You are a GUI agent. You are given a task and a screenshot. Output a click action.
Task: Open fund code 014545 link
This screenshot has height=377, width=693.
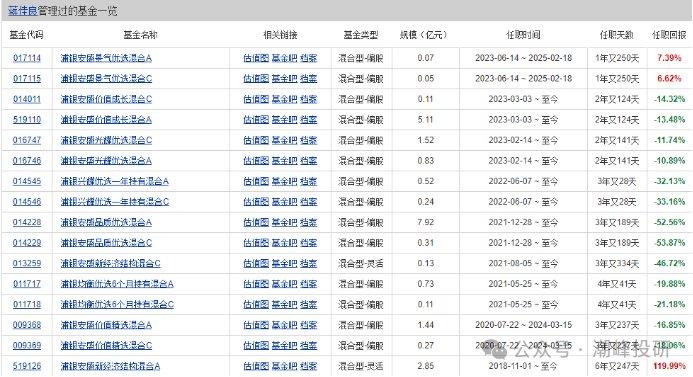pos(27,181)
